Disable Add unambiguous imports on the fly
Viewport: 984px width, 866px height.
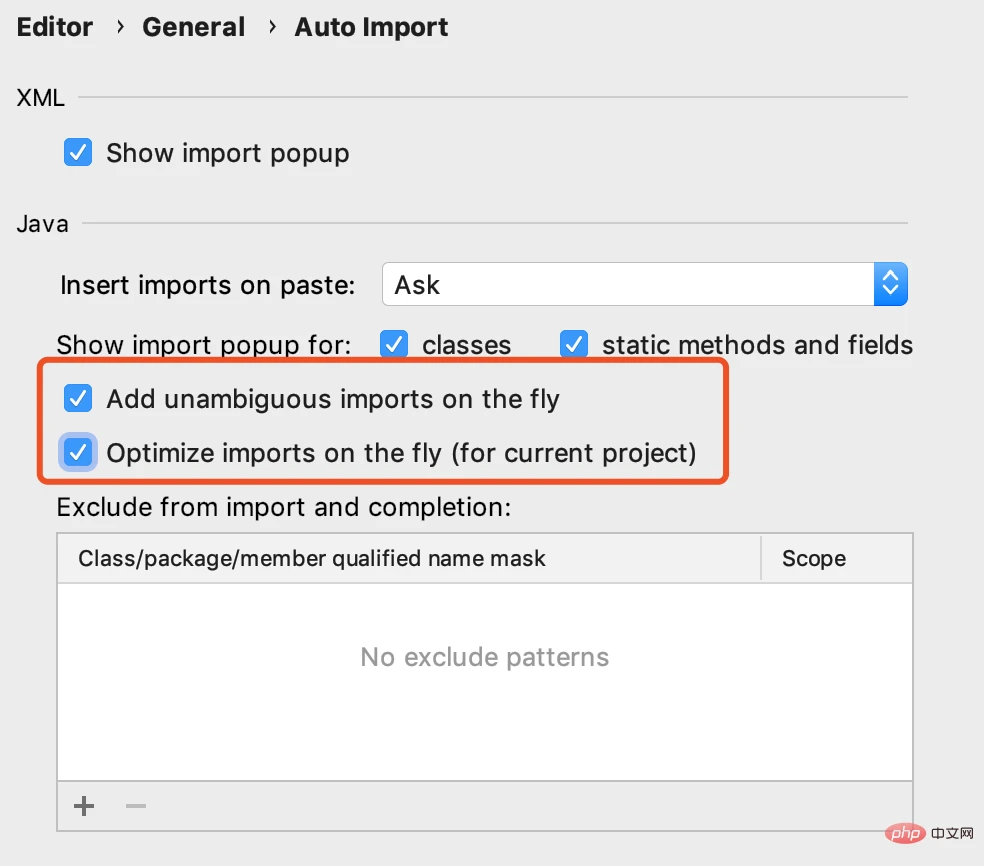point(78,398)
